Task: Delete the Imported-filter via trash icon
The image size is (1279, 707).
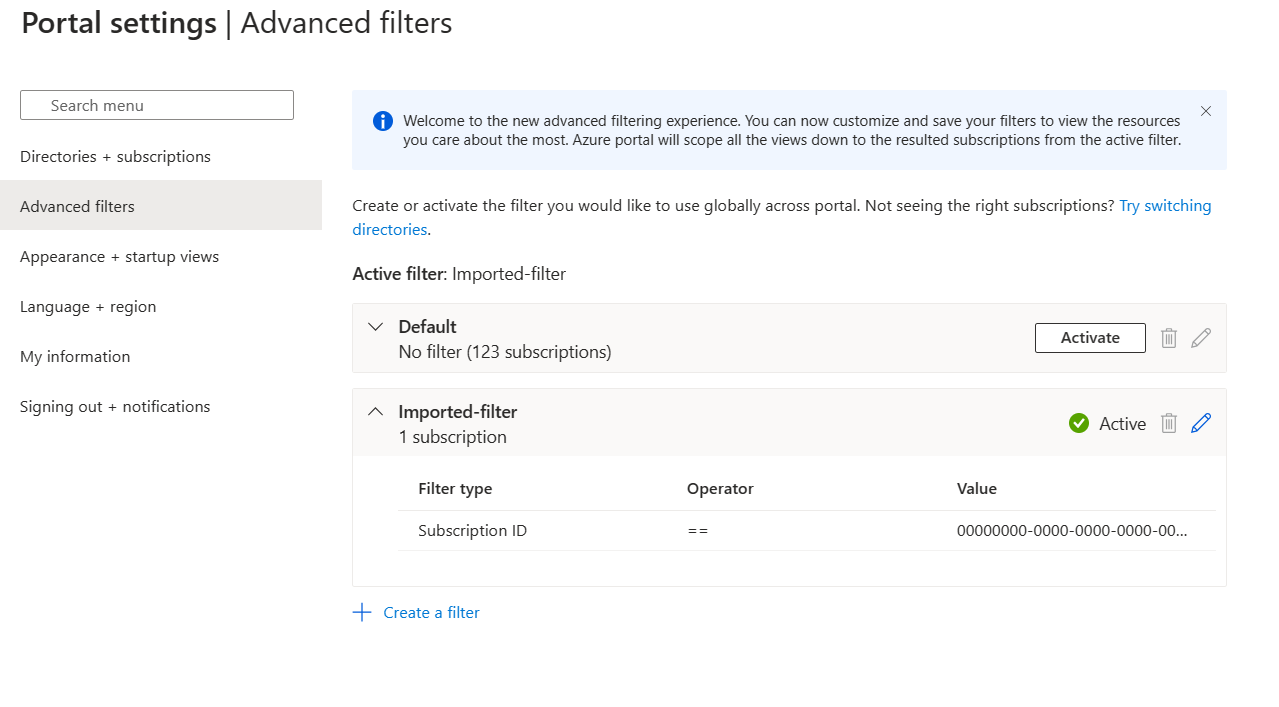Action: [x=1168, y=423]
